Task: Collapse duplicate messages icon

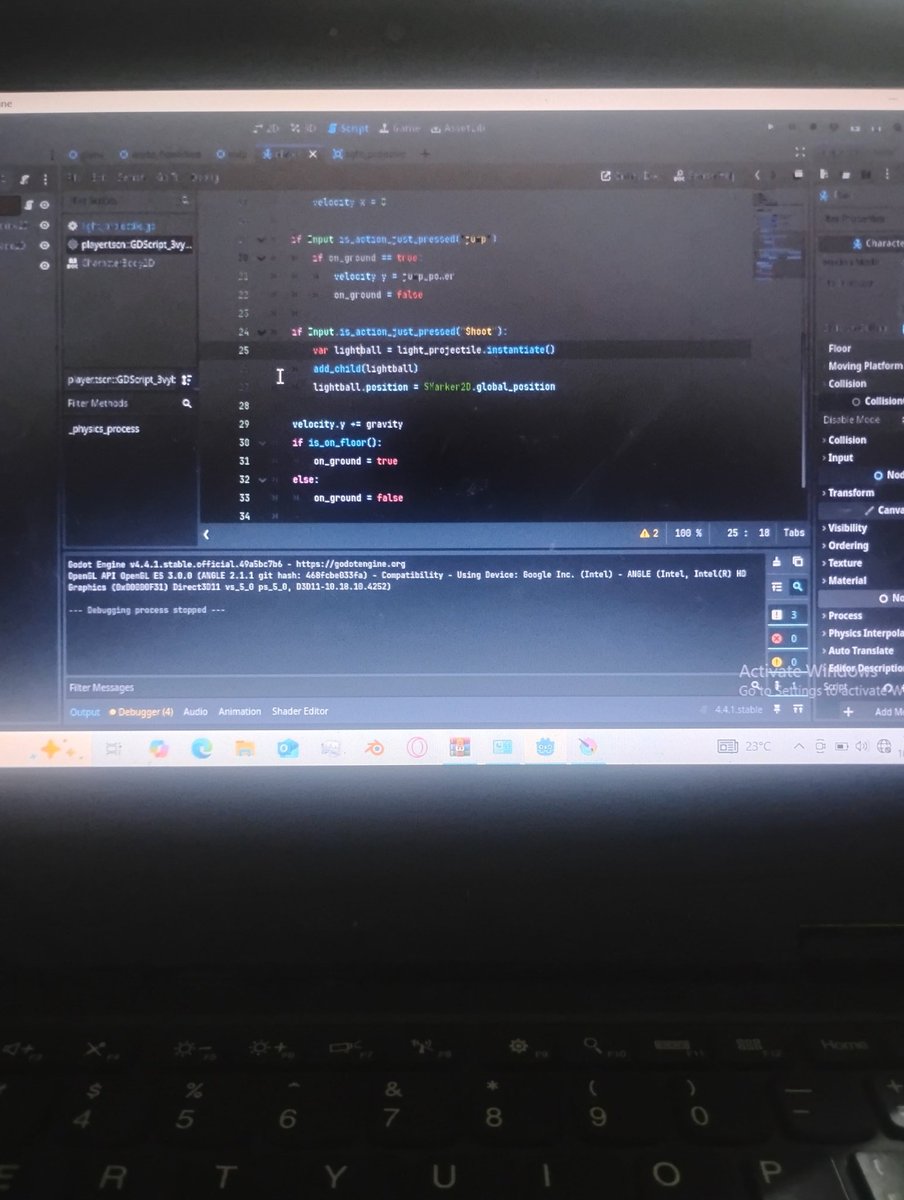Action: click(778, 588)
